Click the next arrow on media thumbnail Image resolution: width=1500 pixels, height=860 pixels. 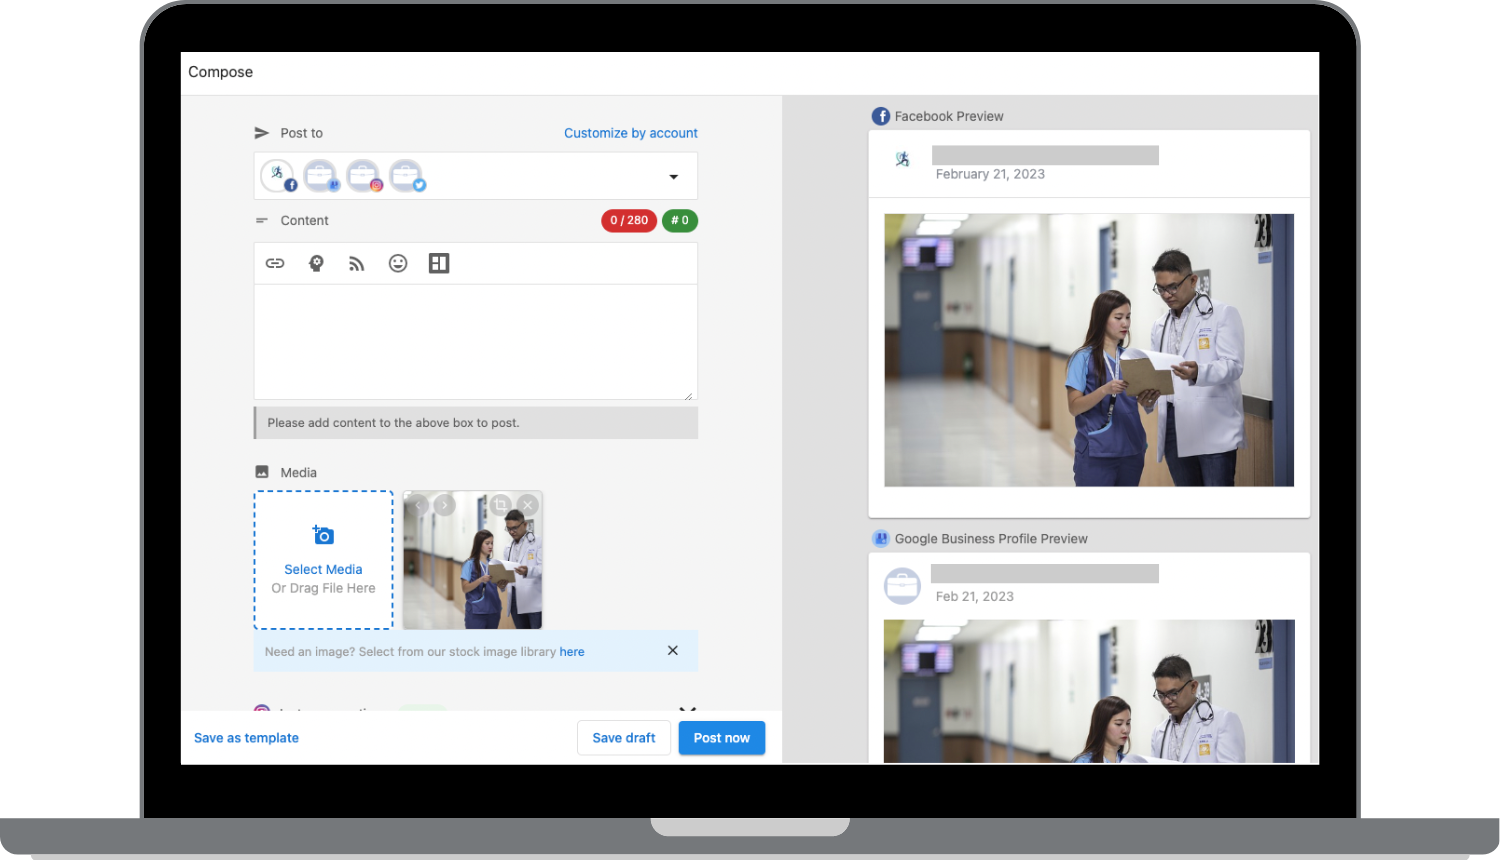point(445,505)
